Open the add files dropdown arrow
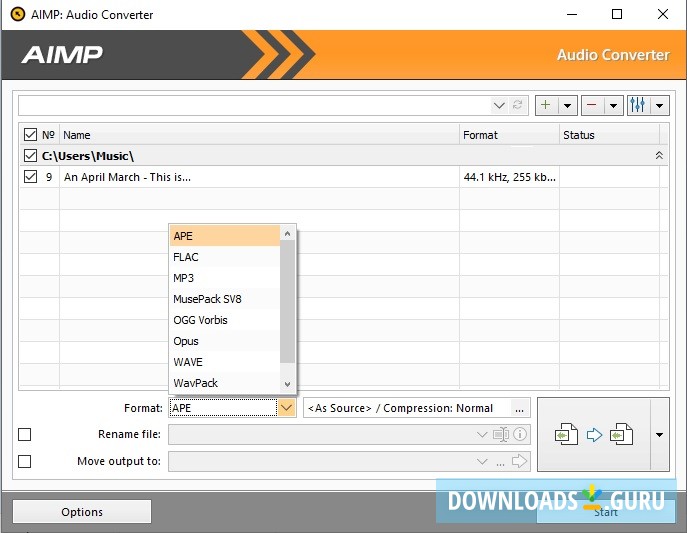The image size is (687, 533). 567,106
